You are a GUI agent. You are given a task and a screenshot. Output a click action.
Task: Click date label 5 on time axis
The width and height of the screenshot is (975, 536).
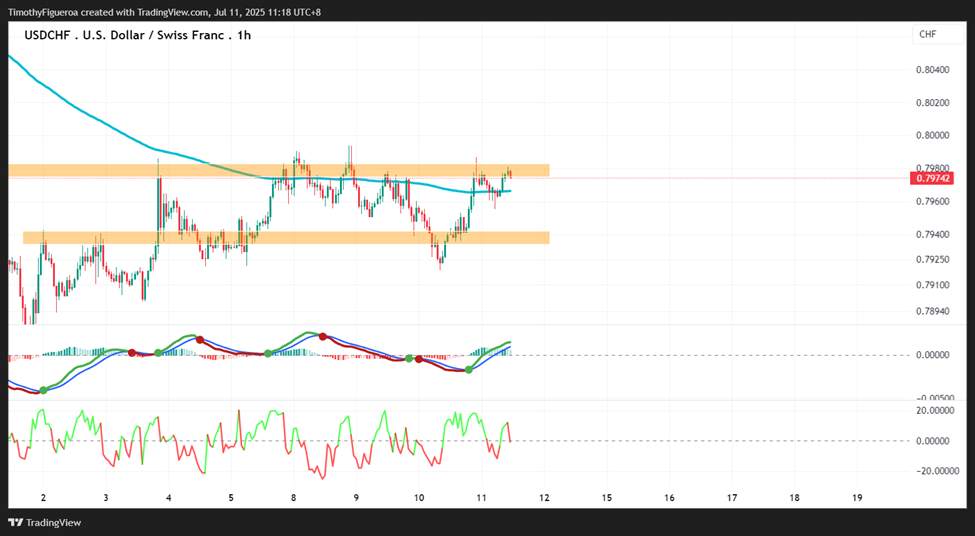[x=231, y=498]
